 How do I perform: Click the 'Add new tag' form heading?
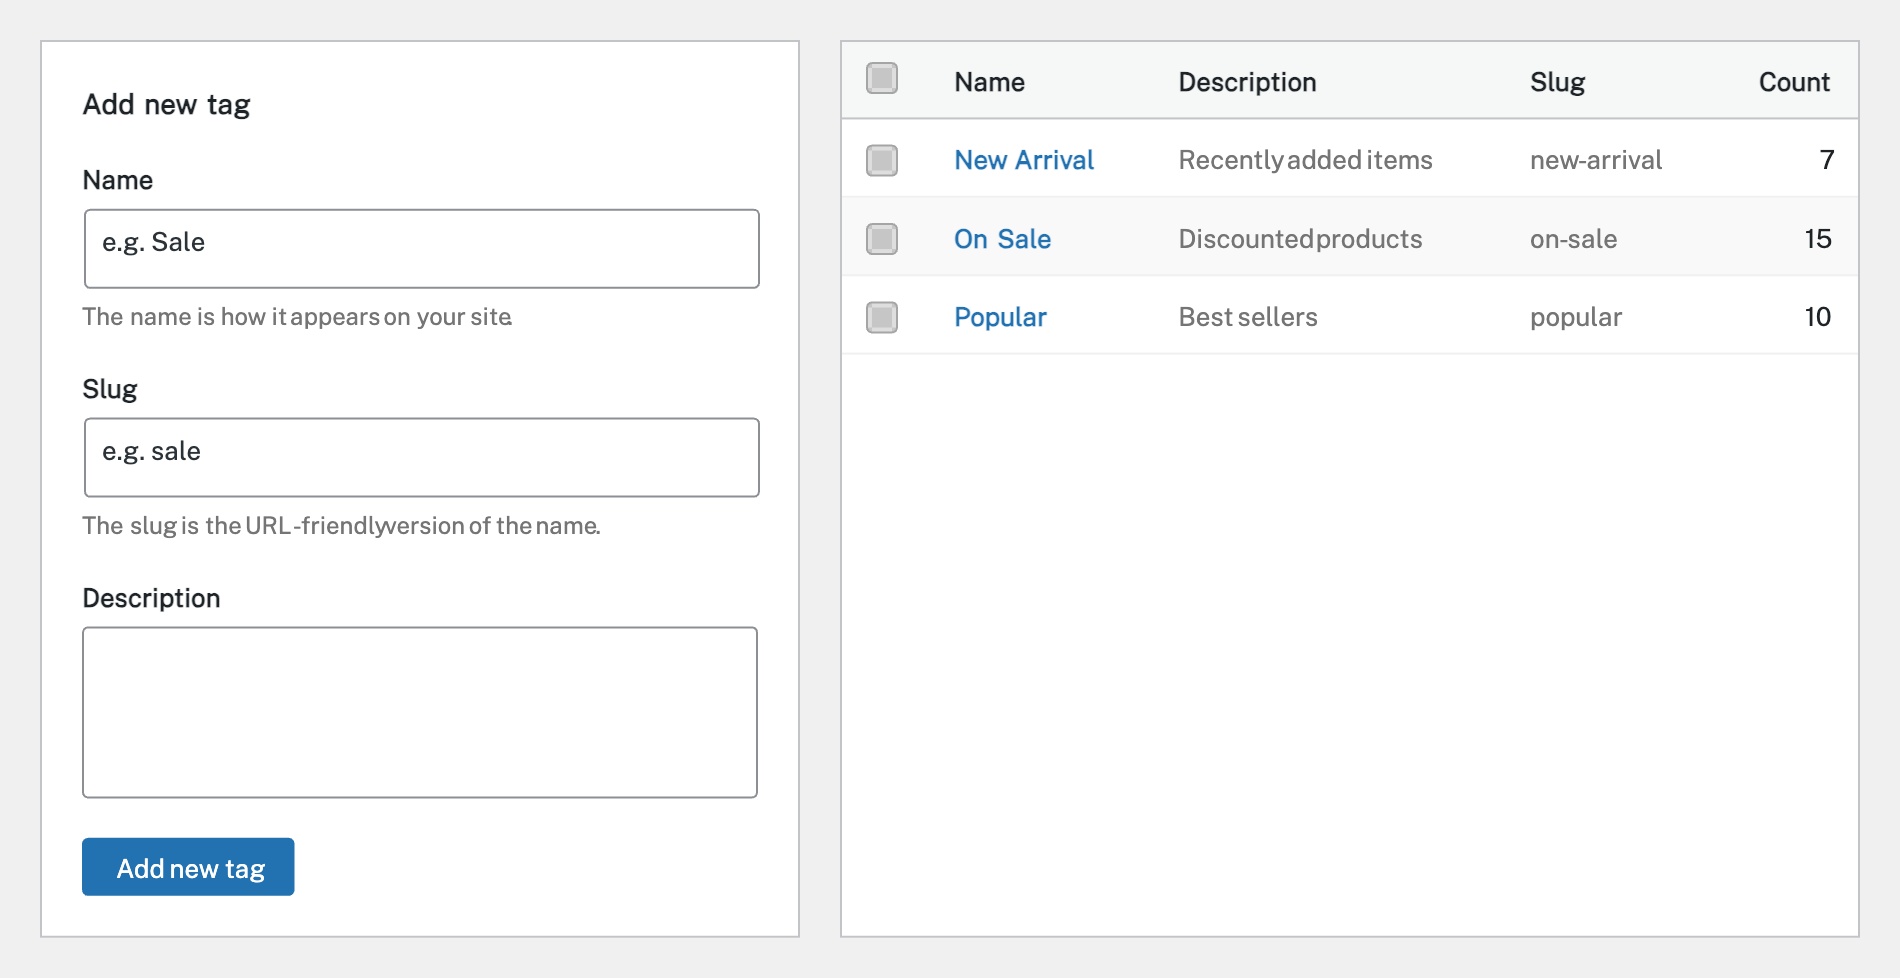(x=166, y=105)
